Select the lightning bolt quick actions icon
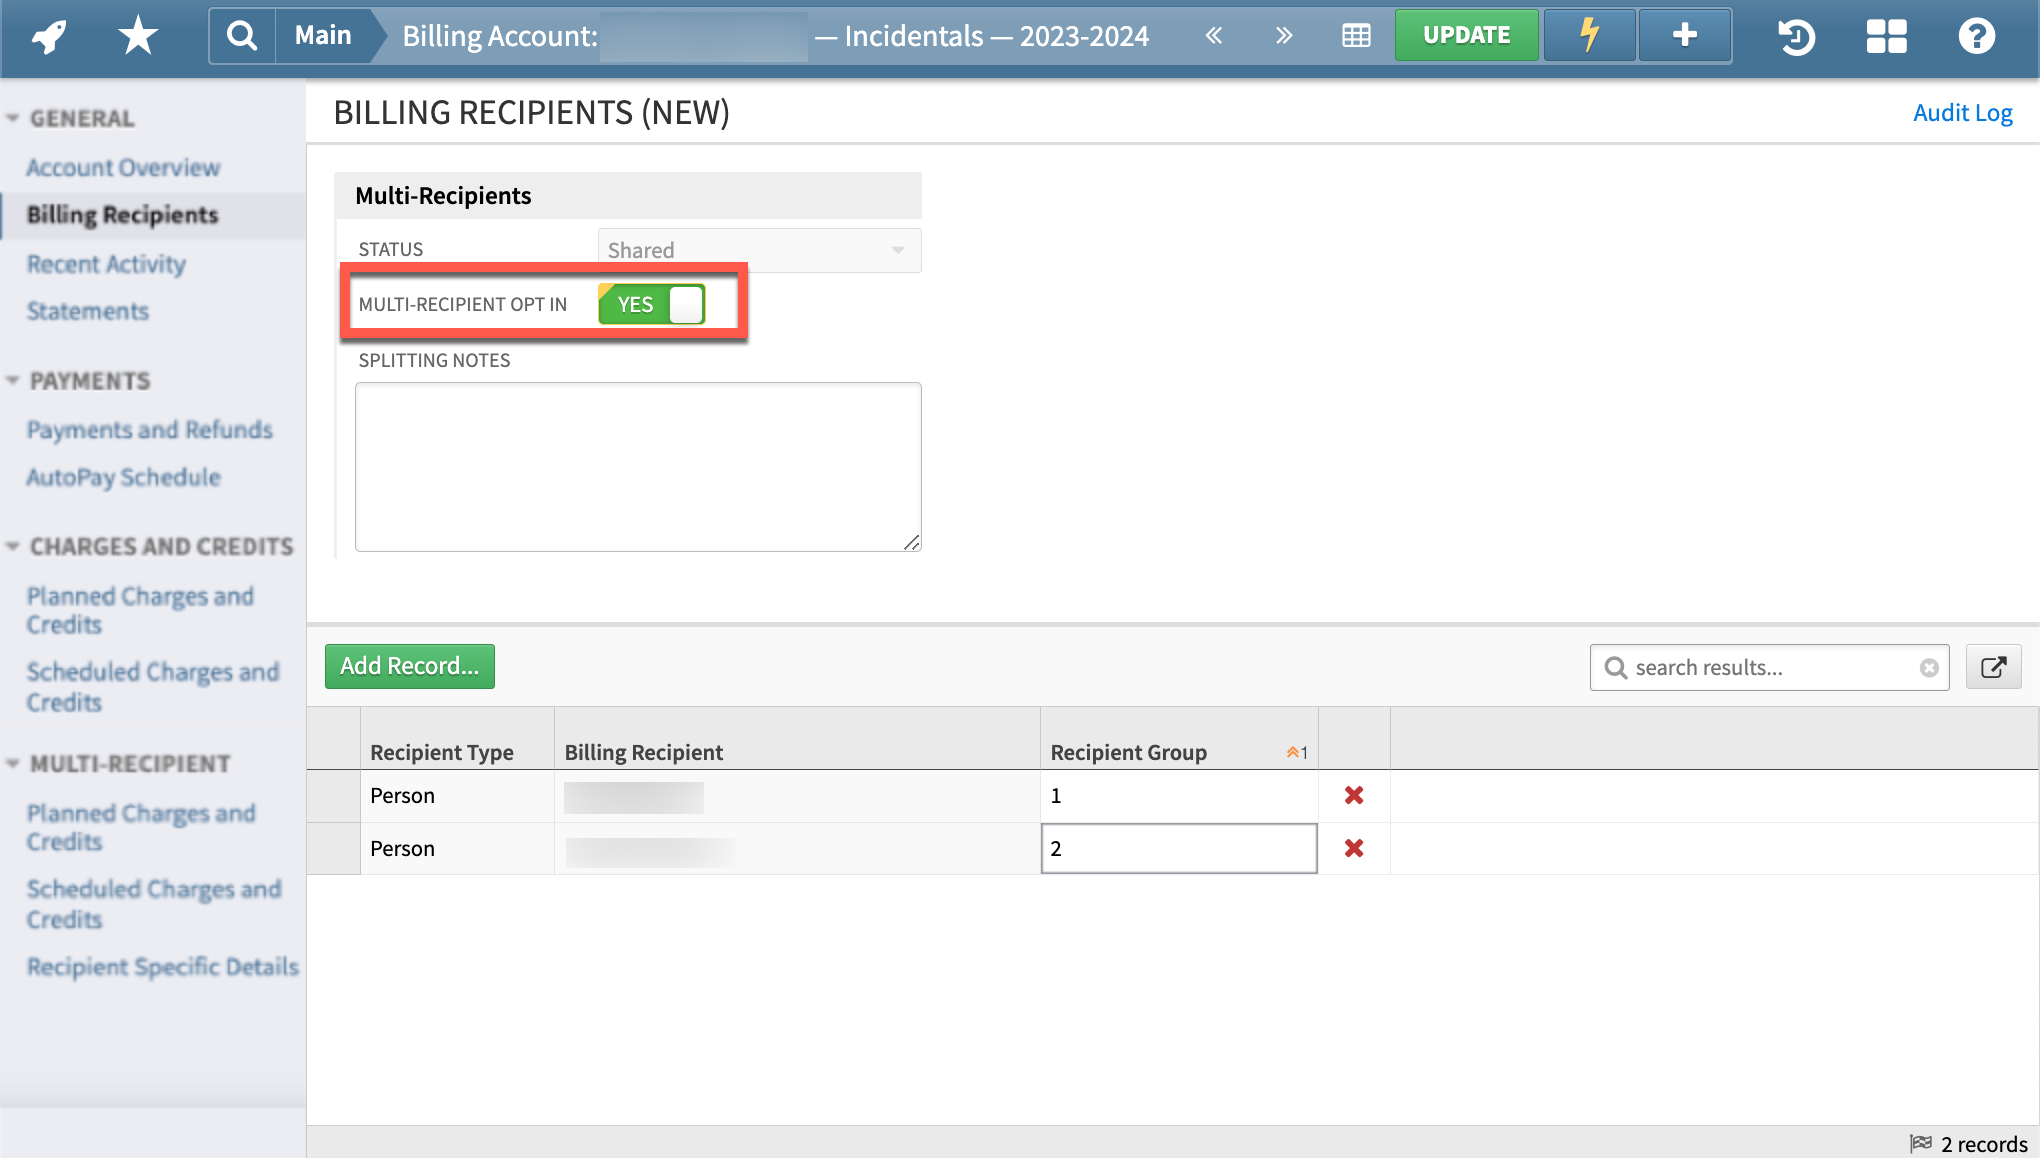 (x=1588, y=34)
